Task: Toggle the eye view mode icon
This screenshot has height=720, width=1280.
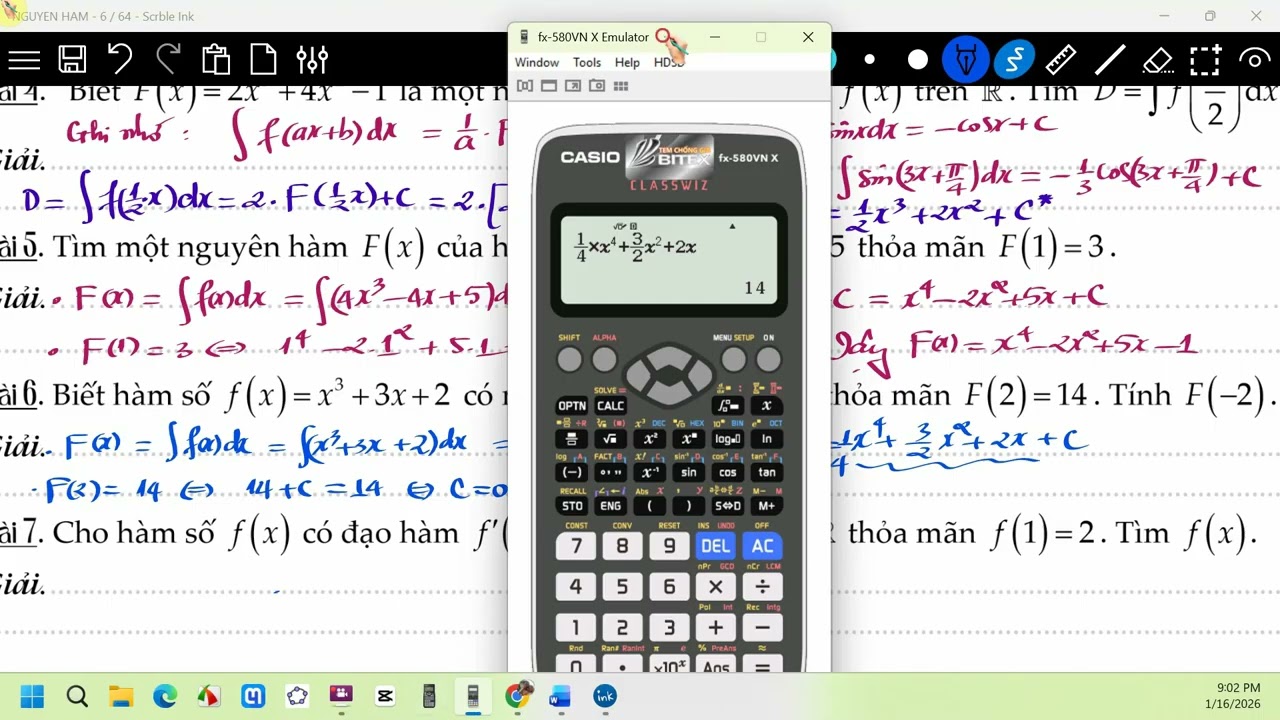Action: point(1253,60)
